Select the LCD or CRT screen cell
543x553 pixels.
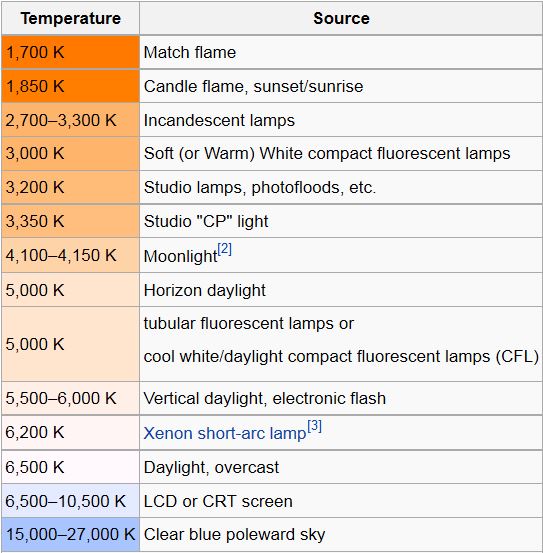(341, 501)
